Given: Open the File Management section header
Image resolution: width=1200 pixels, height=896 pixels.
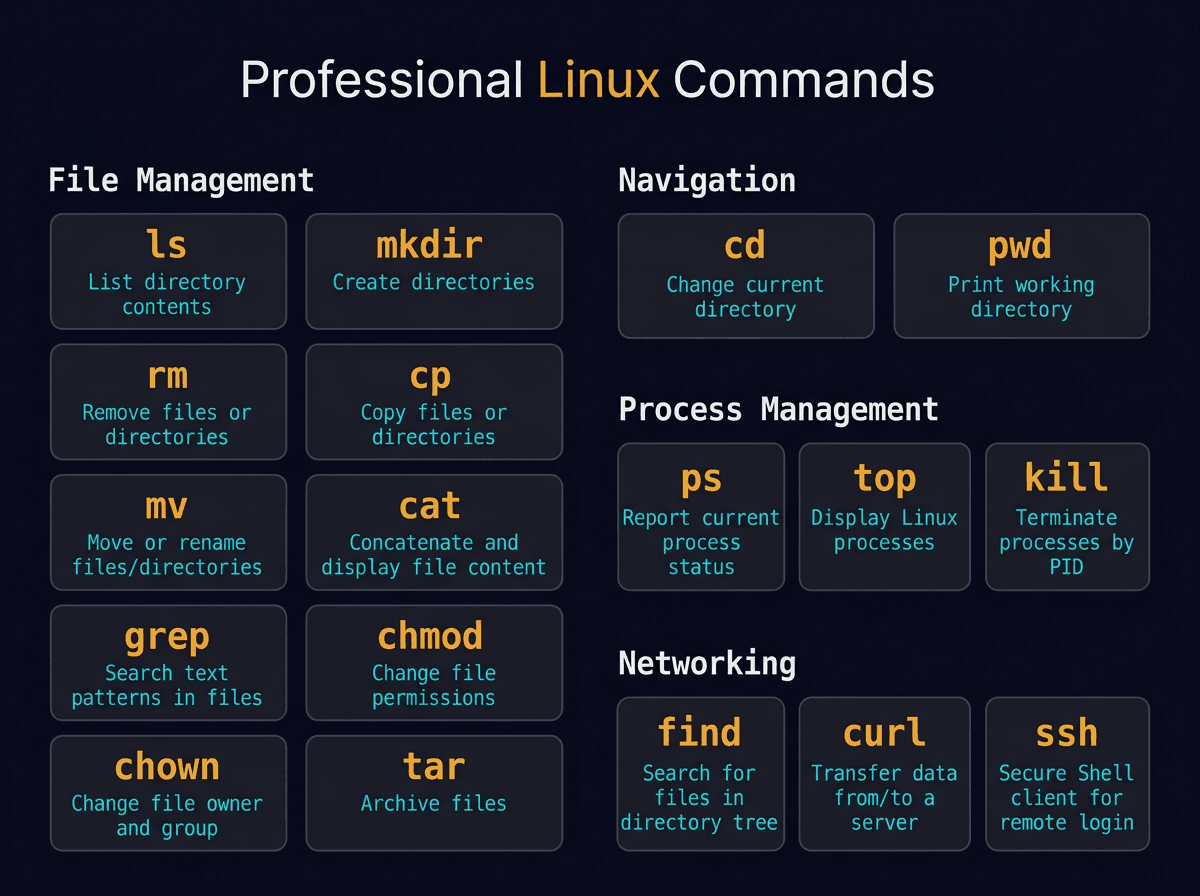Looking at the screenshot, I should point(181,180).
